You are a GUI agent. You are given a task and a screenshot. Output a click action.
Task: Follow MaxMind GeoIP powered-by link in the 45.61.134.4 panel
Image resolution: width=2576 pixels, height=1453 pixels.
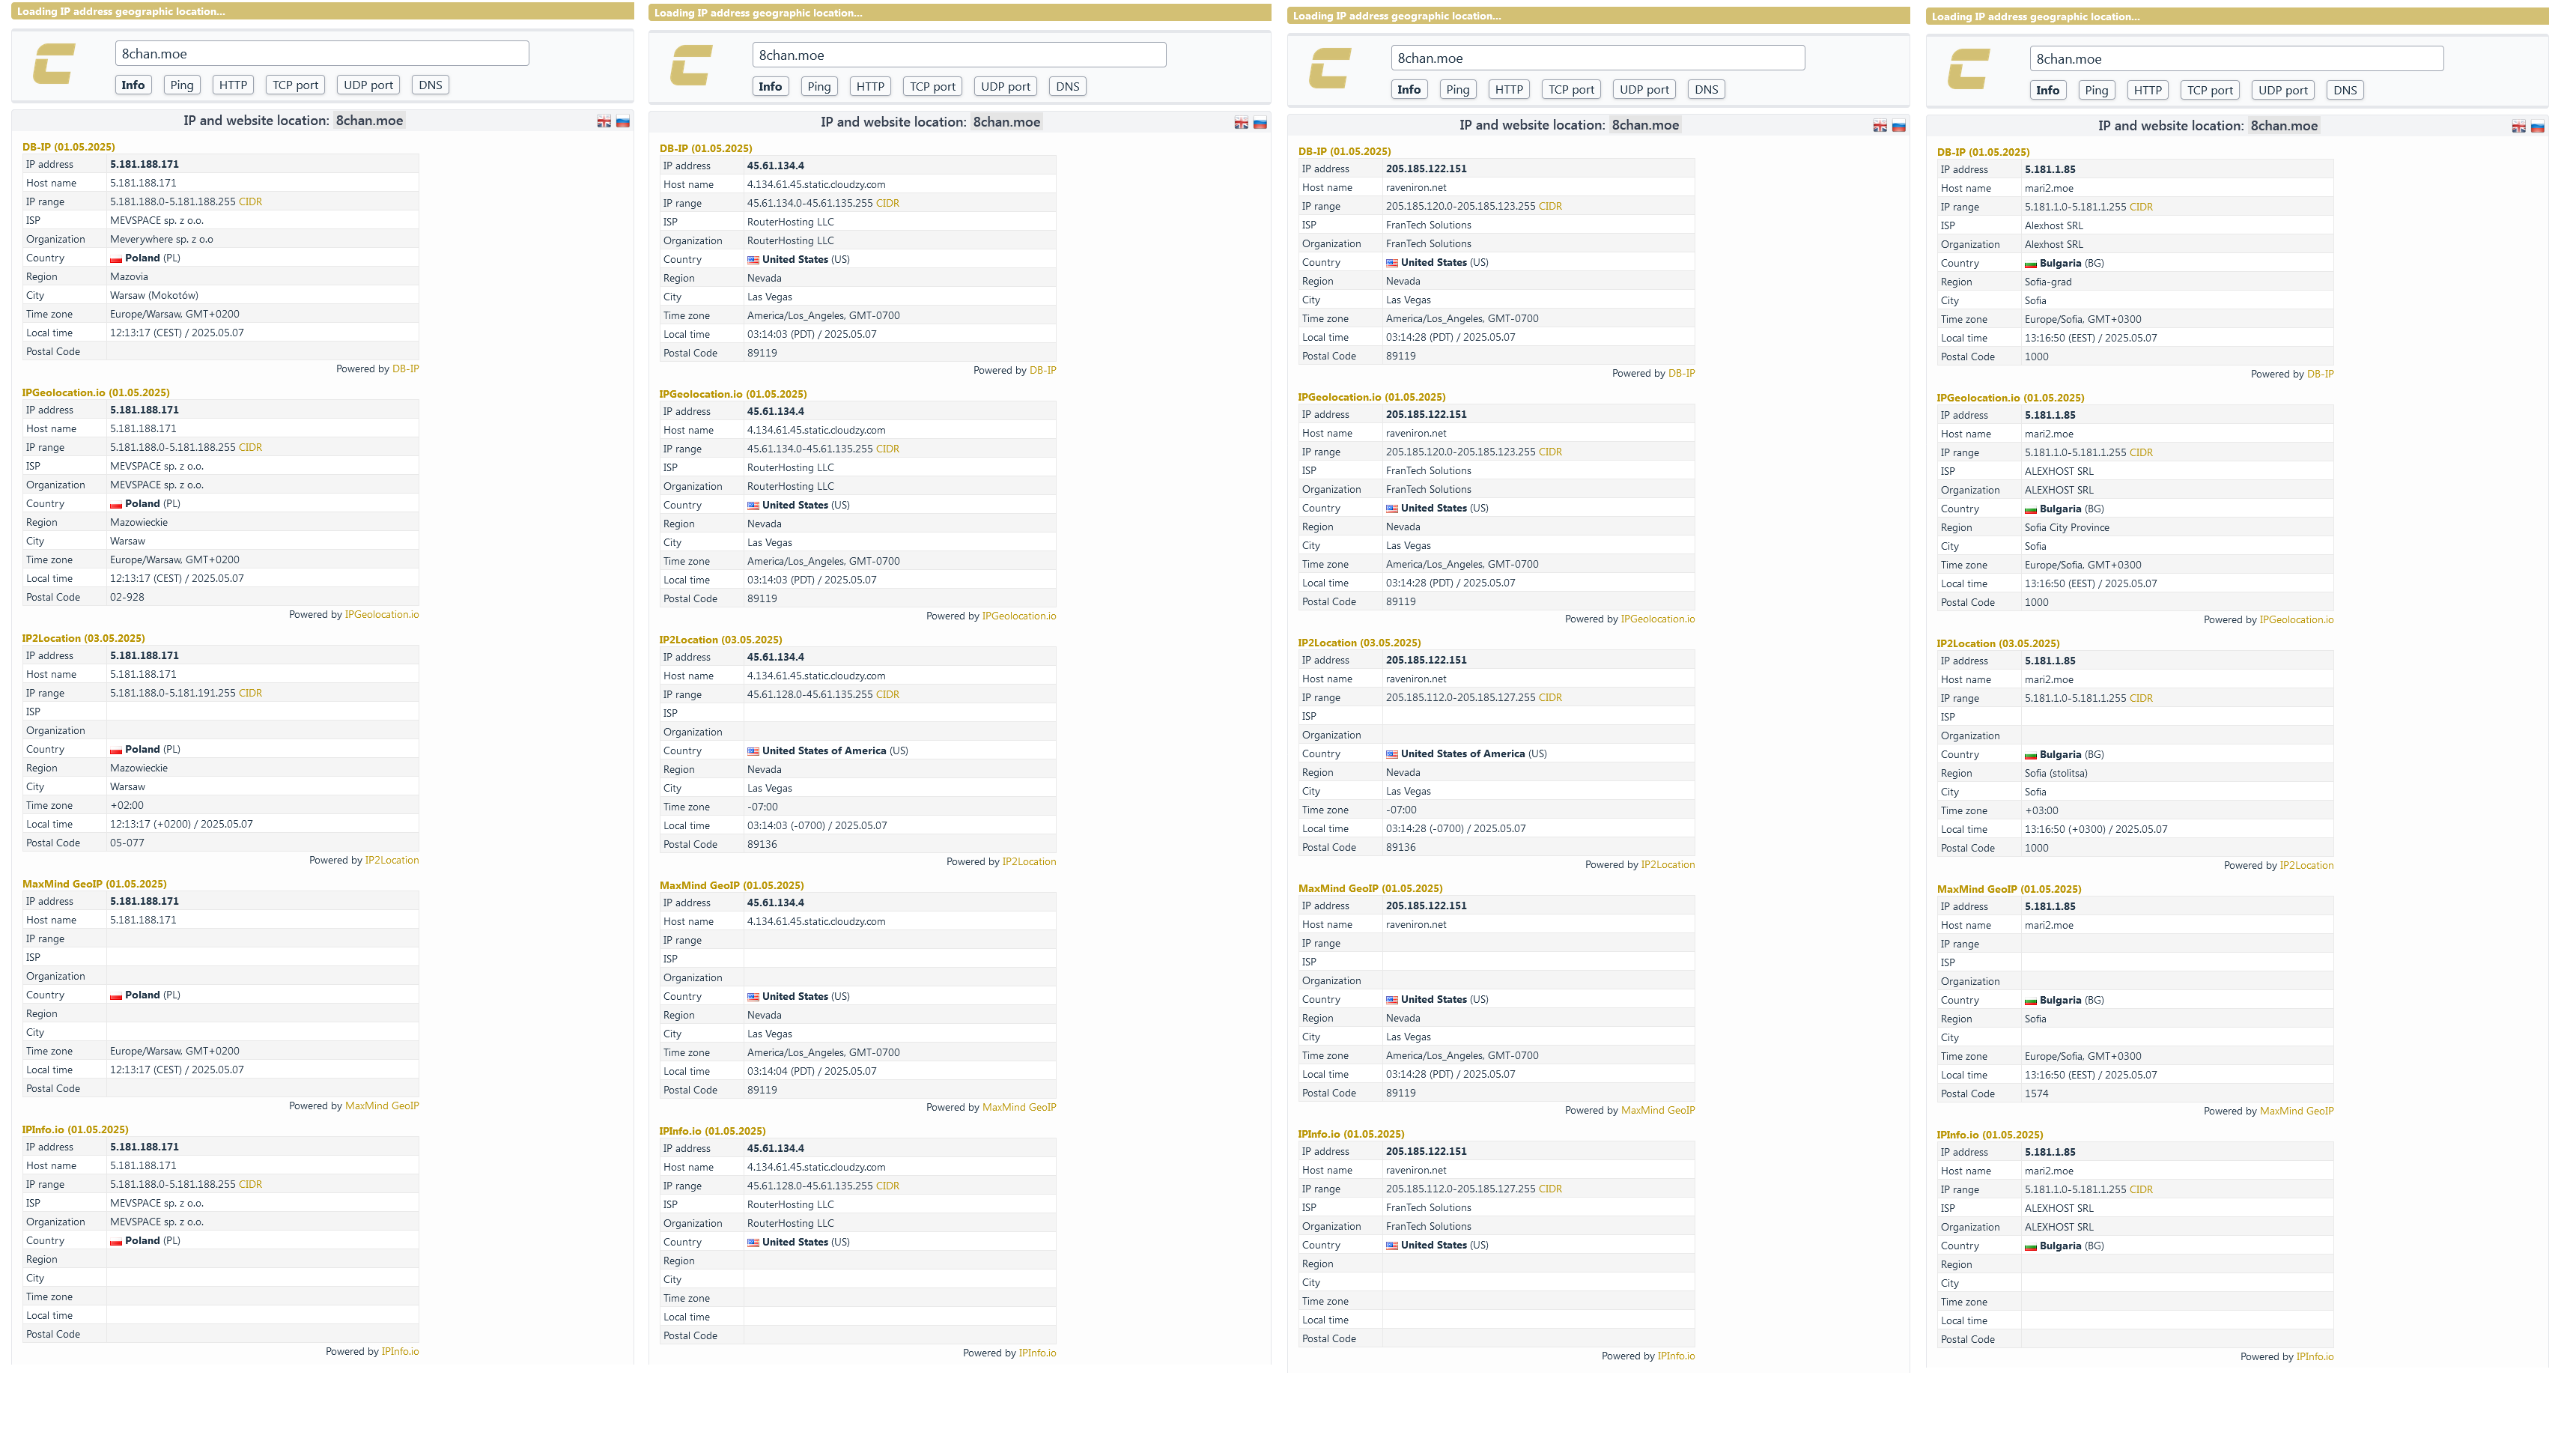1019,1108
